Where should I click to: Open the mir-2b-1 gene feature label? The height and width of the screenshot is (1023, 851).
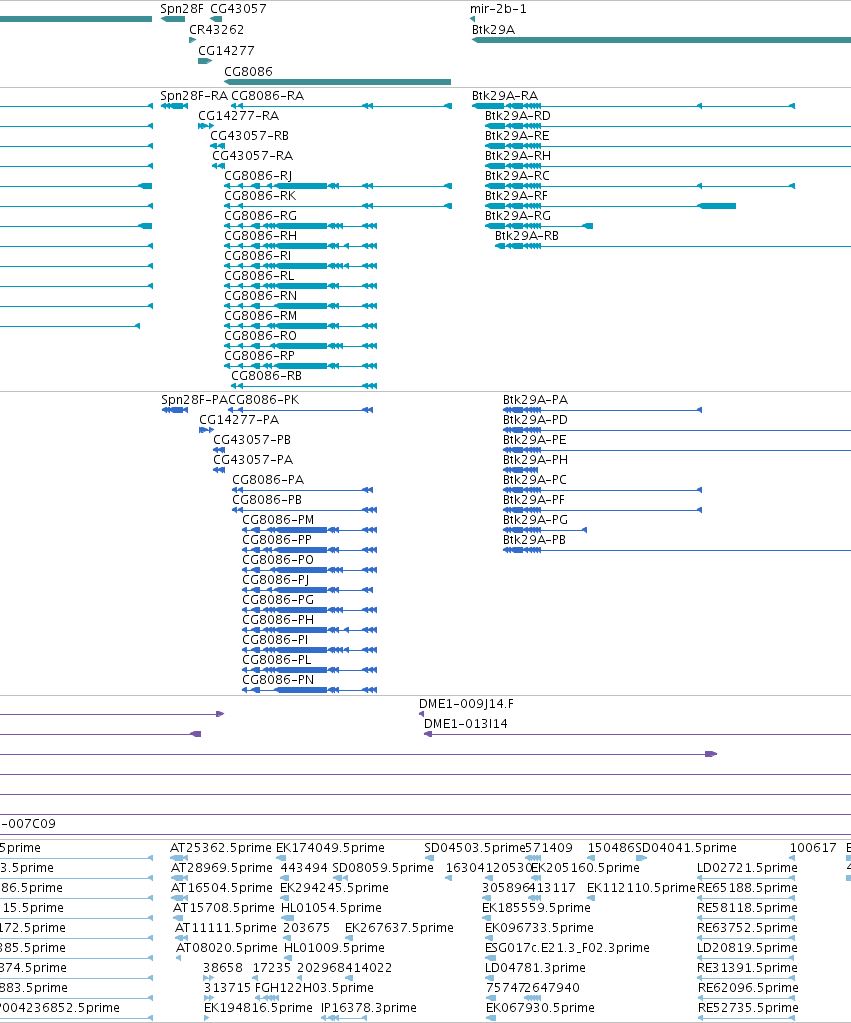[x=498, y=9]
